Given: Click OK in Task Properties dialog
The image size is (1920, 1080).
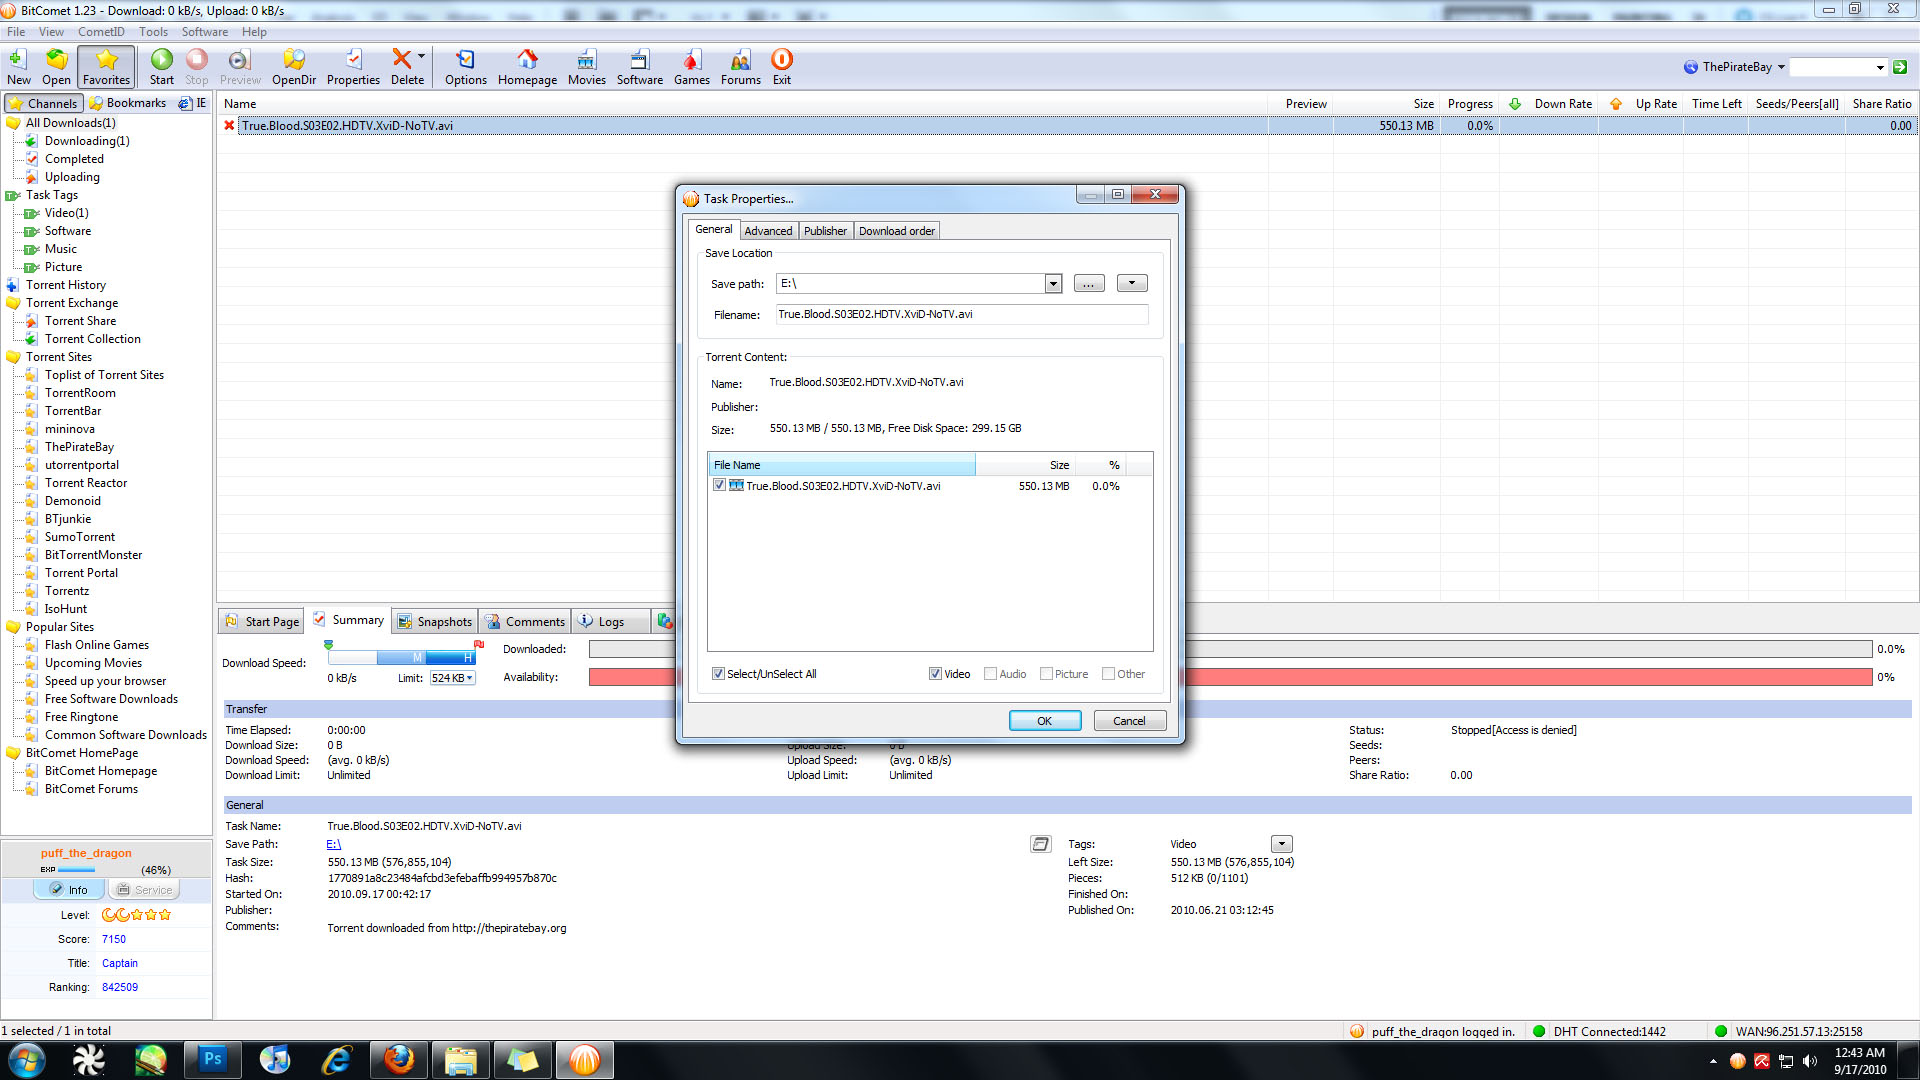Looking at the screenshot, I should (x=1044, y=721).
